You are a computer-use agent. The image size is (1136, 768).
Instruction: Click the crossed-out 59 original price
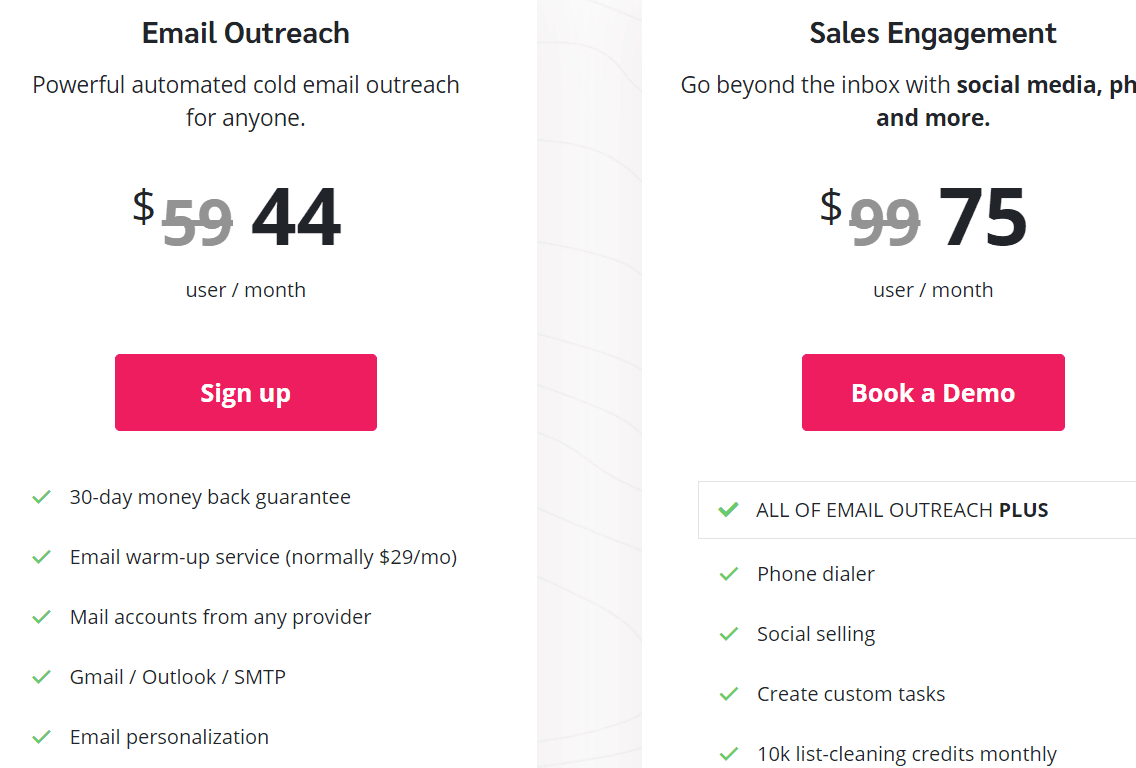tap(197, 222)
